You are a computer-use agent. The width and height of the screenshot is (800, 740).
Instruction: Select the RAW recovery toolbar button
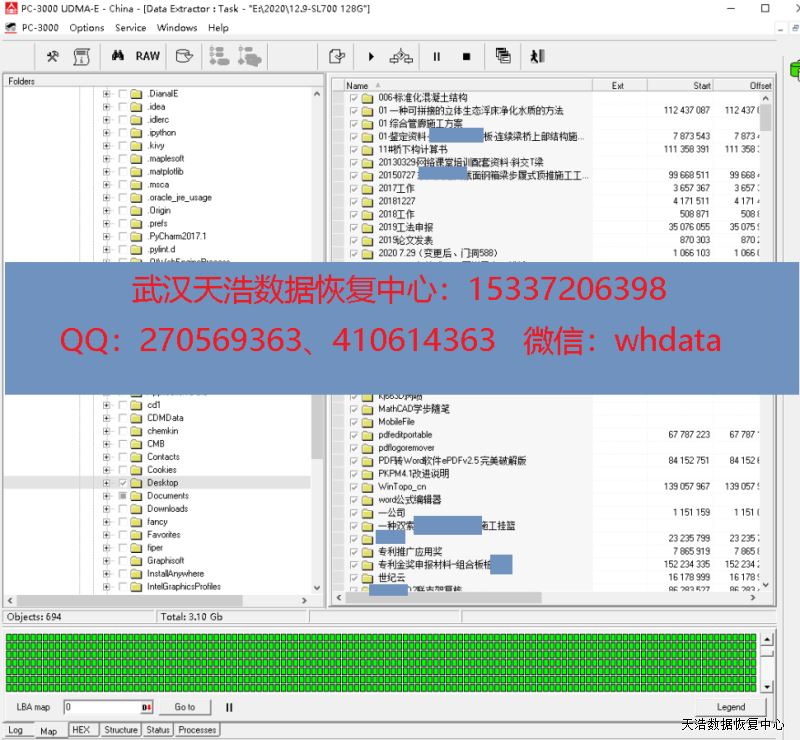148,57
